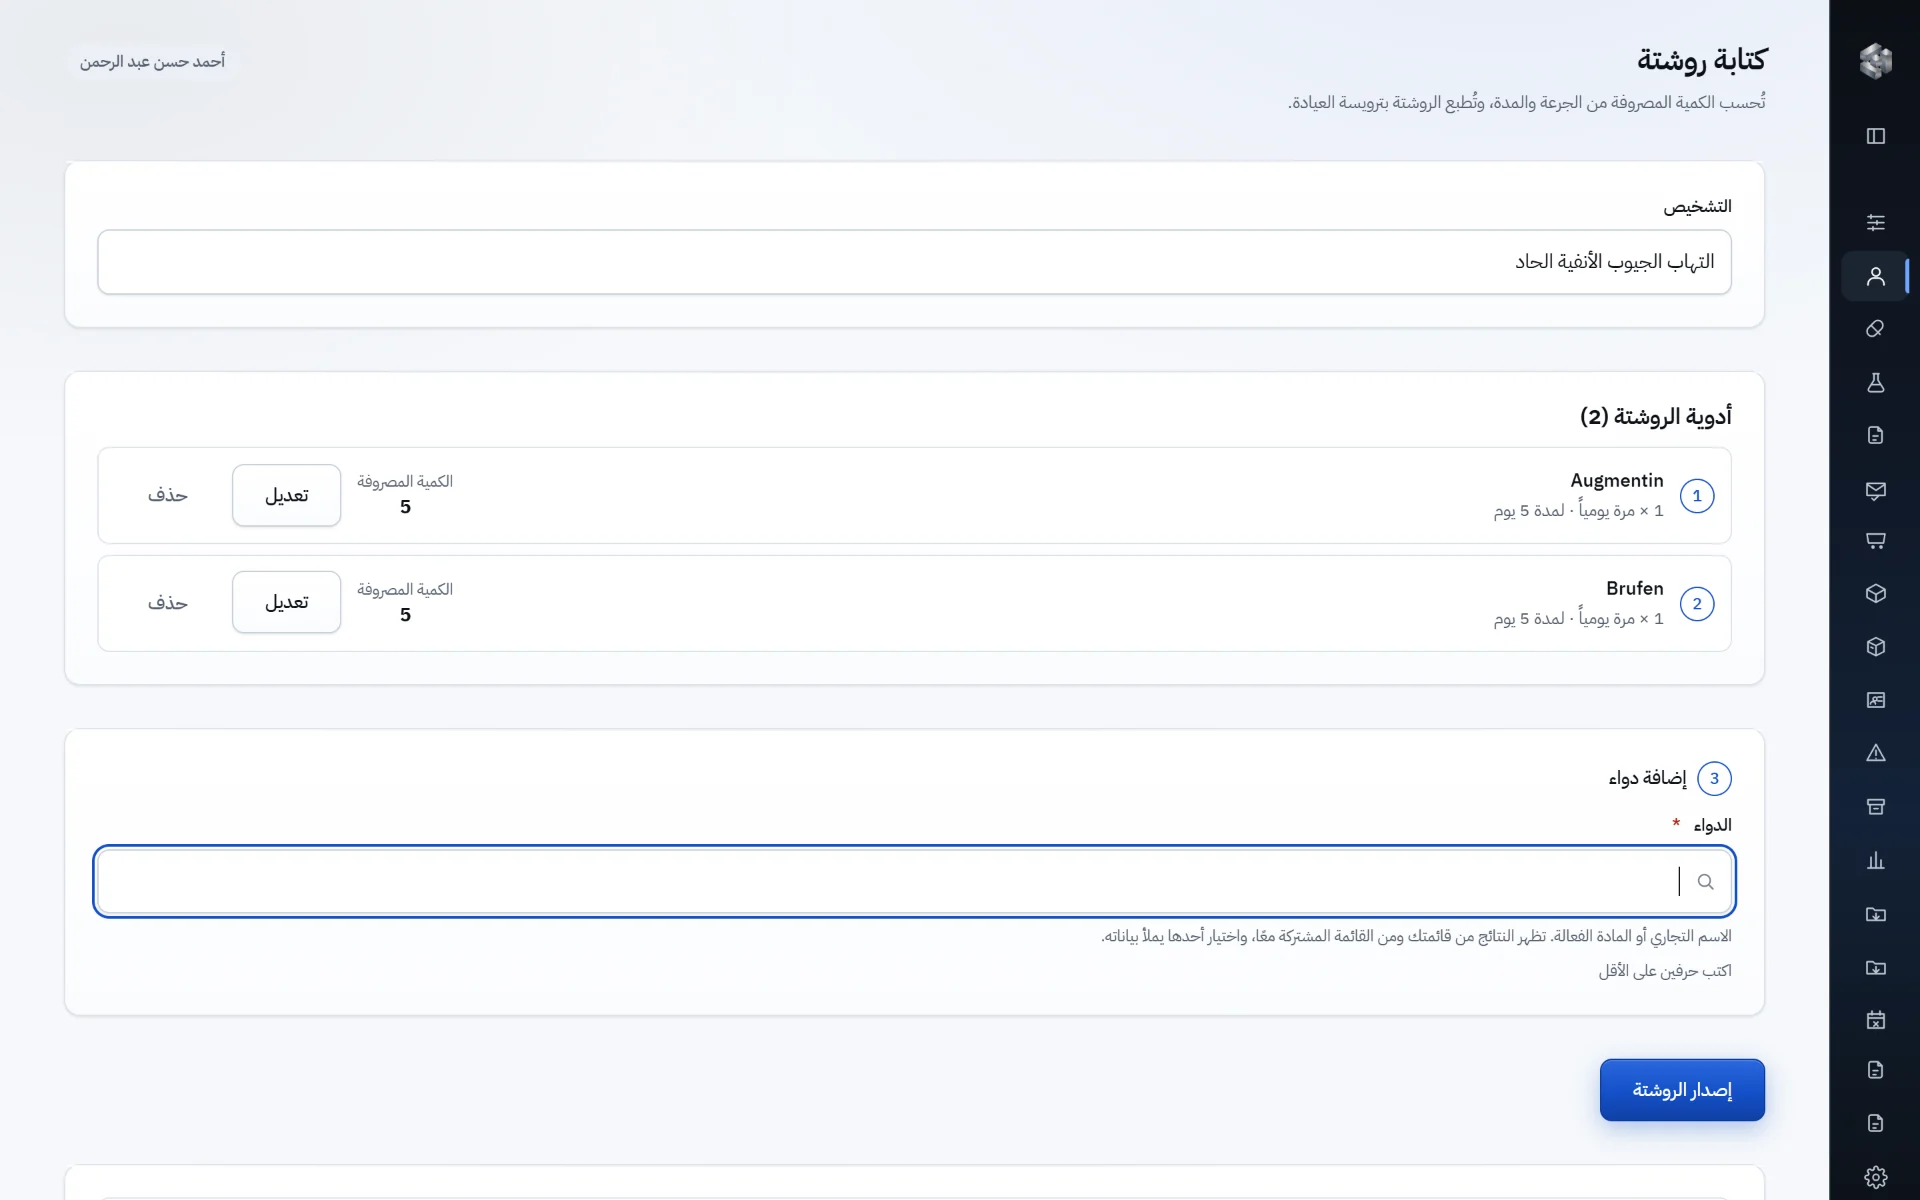
Task: Click تعديل for Augmentin
Action: pyautogui.click(x=286, y=495)
